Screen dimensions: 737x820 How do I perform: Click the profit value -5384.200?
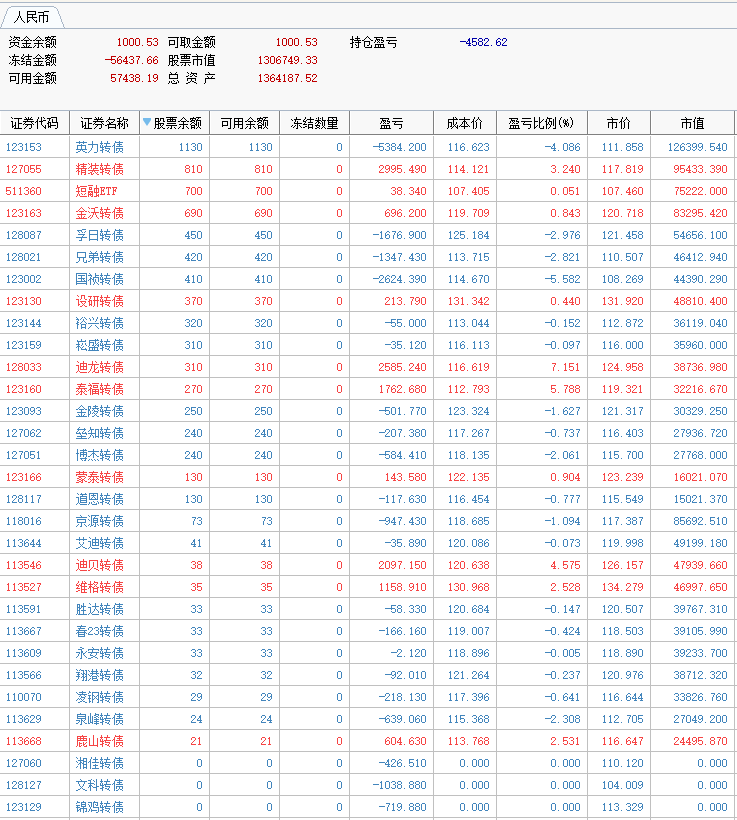click(400, 147)
